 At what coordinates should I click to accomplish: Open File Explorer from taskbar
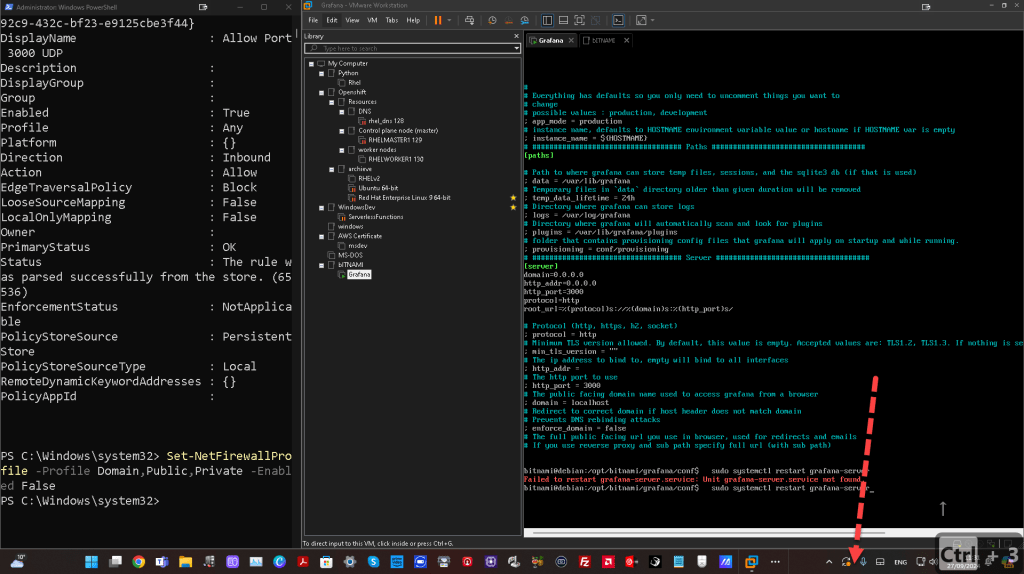pyautogui.click(x=185, y=562)
